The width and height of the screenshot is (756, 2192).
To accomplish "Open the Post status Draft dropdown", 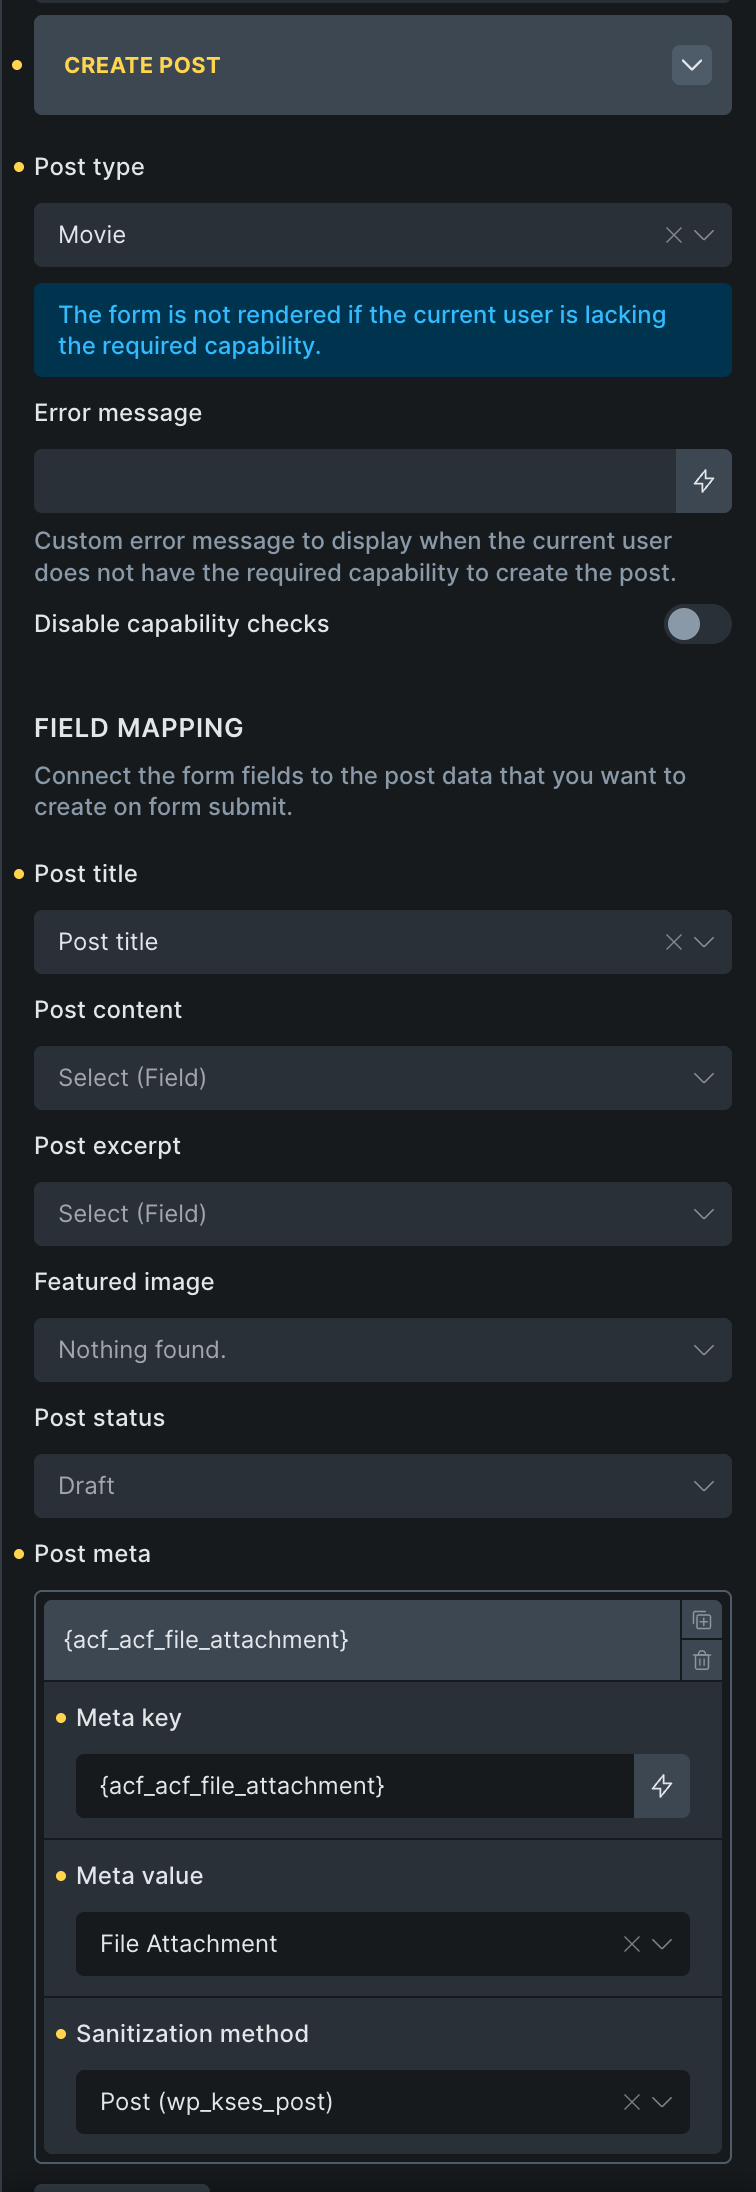I will click(x=704, y=1486).
